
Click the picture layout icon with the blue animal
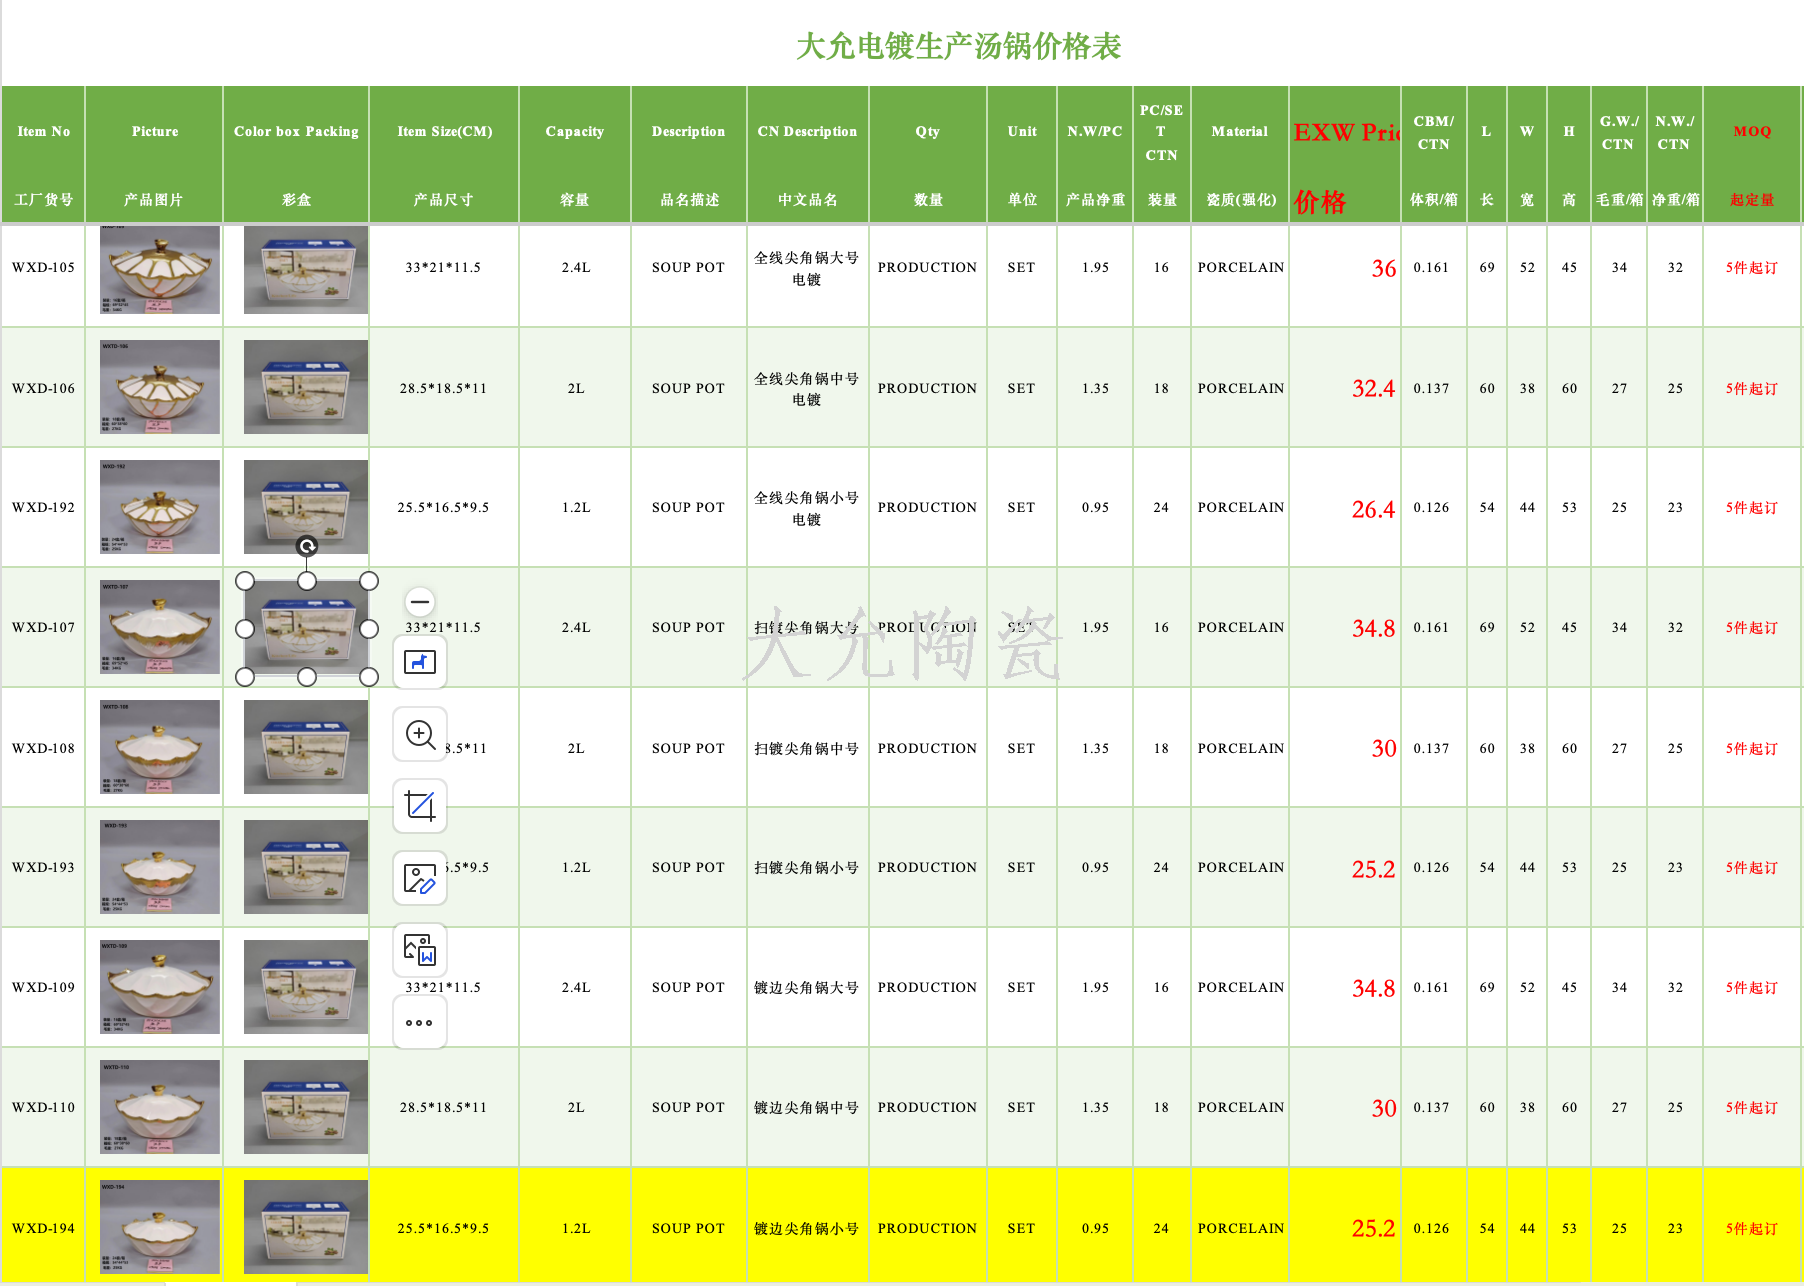pos(420,662)
